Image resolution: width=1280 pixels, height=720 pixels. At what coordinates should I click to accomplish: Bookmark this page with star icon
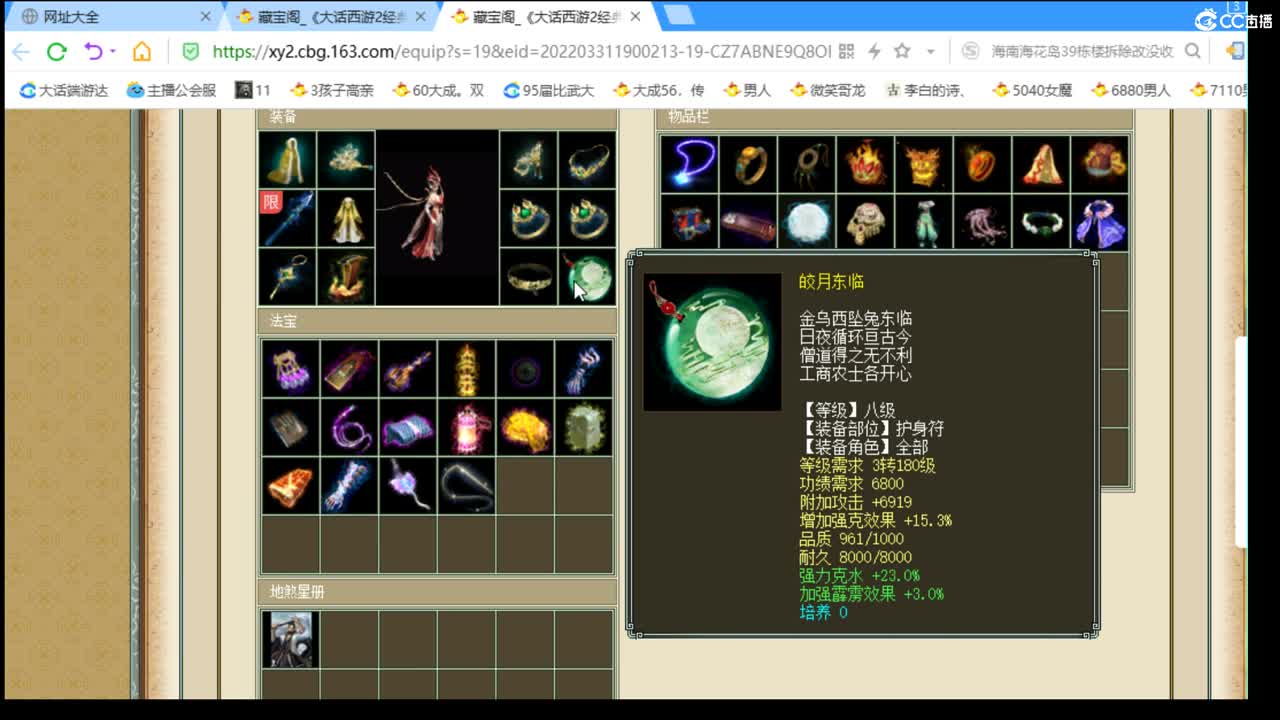coord(902,51)
